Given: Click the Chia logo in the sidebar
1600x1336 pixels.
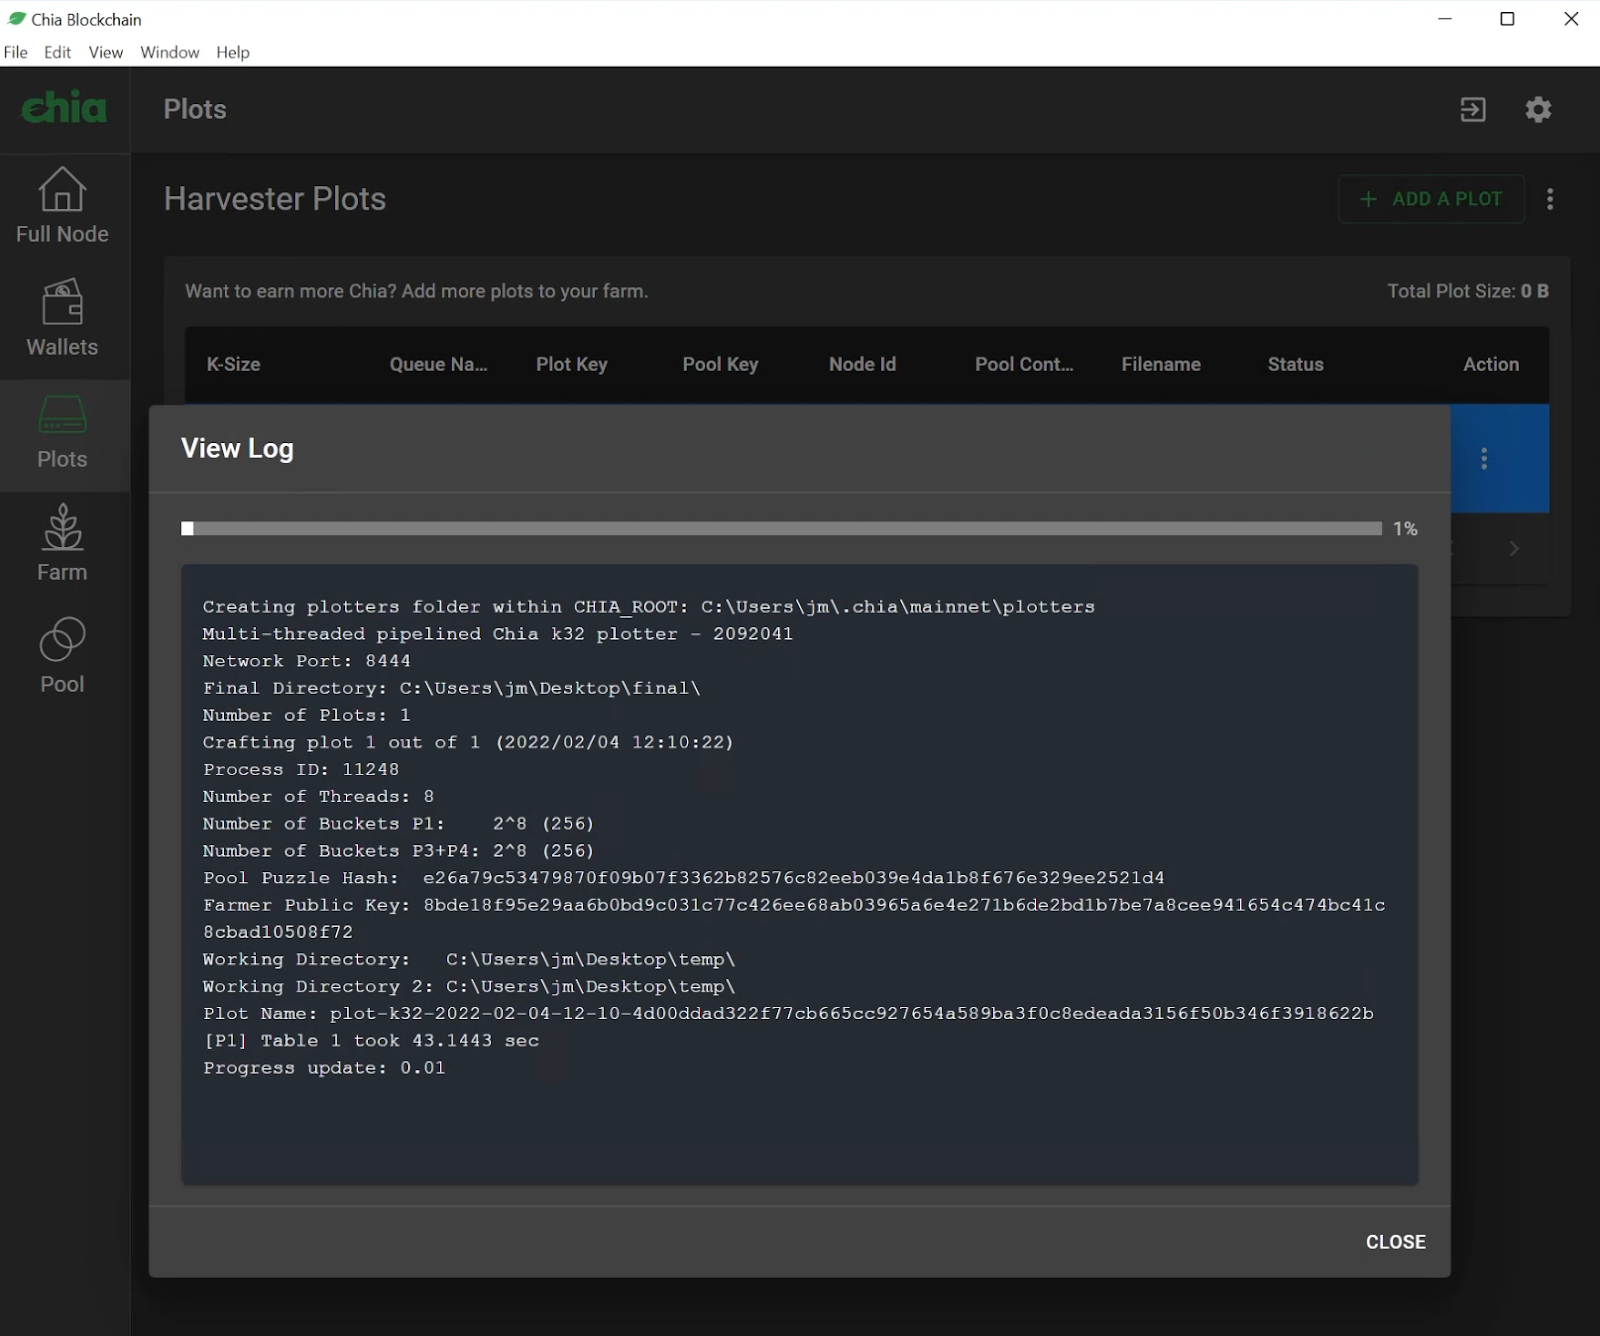Looking at the screenshot, I should point(64,108).
